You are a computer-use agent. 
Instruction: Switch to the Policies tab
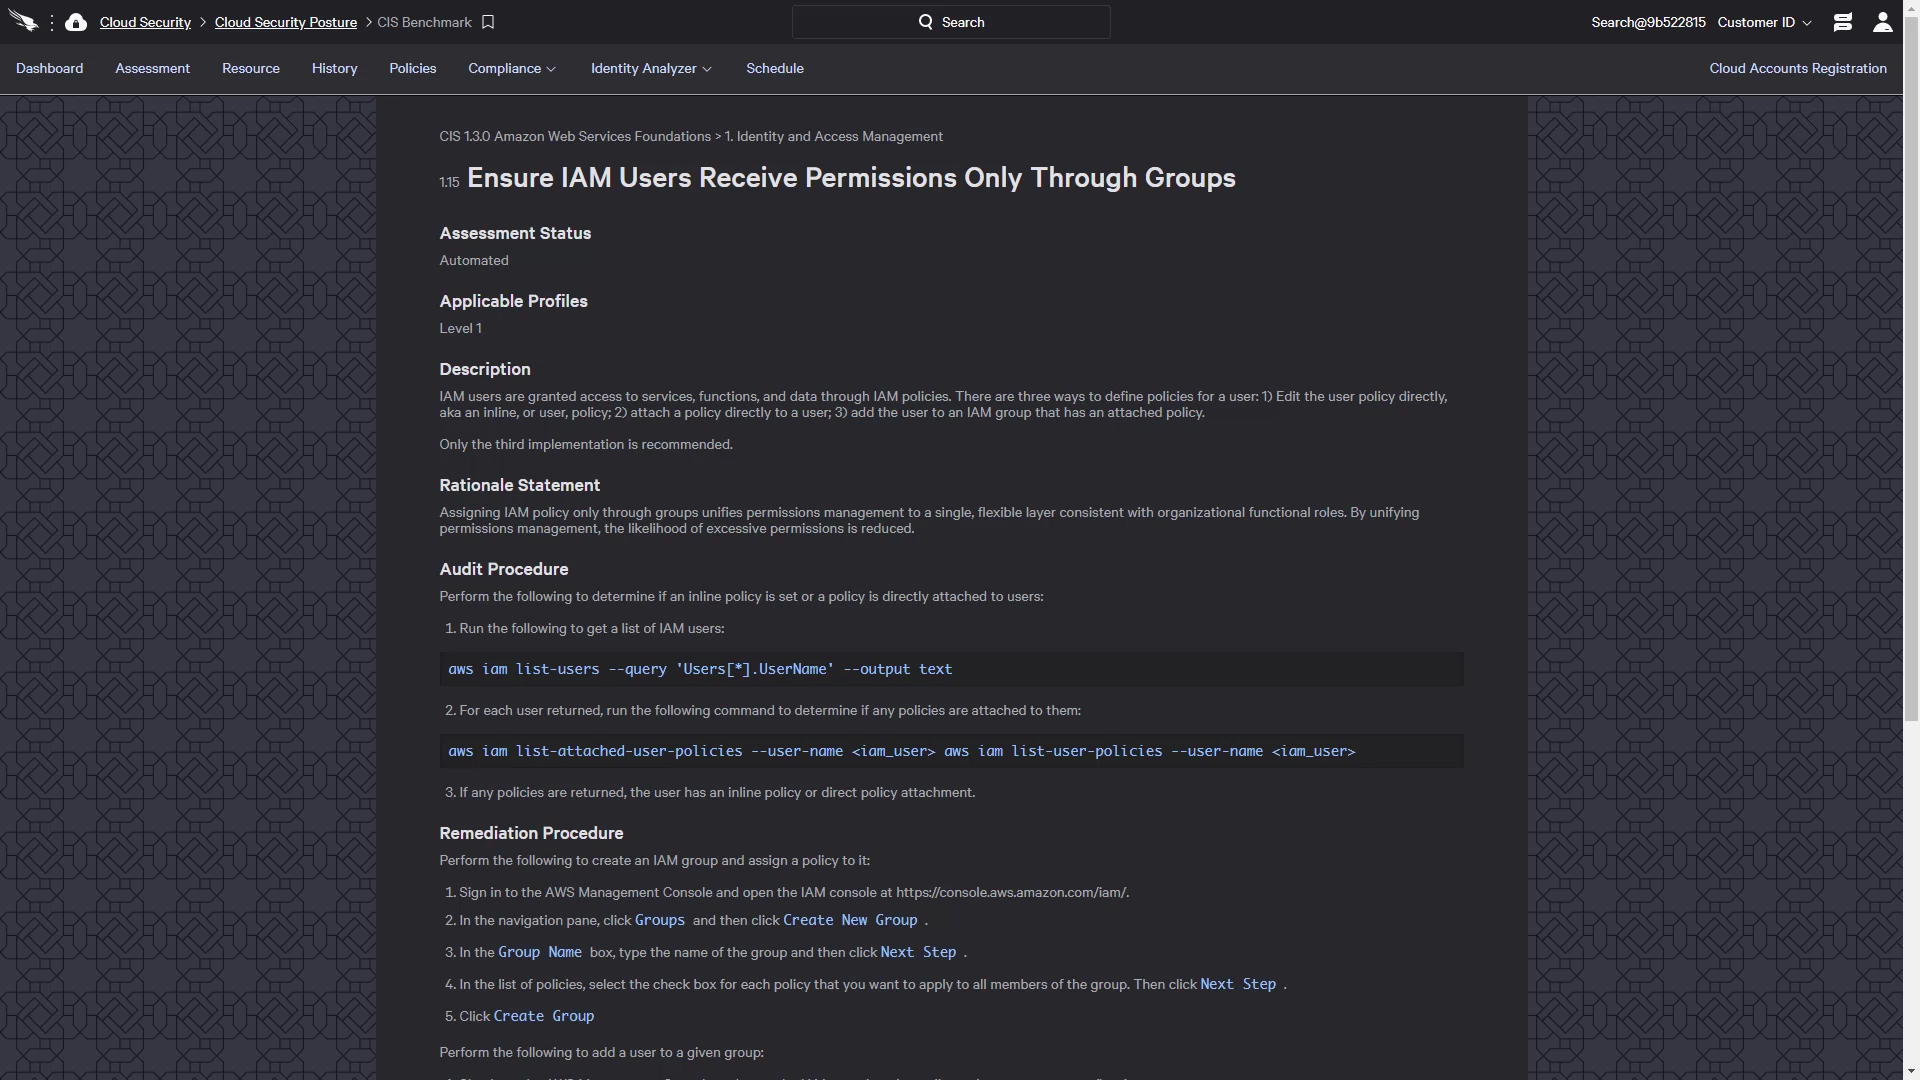coord(413,68)
